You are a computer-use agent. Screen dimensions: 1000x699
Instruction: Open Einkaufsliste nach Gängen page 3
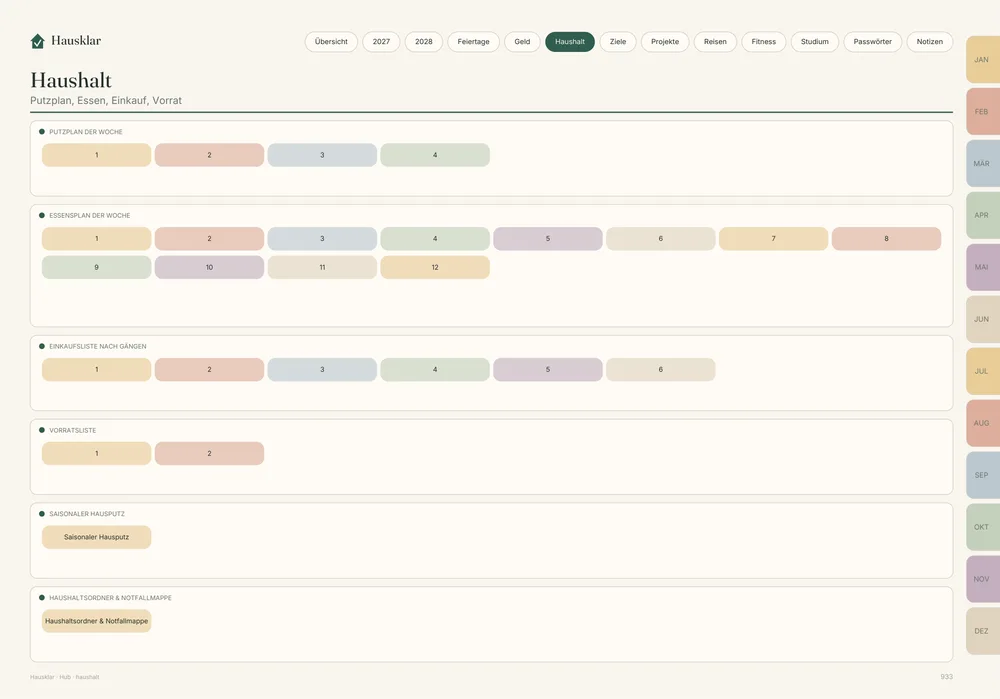322,369
